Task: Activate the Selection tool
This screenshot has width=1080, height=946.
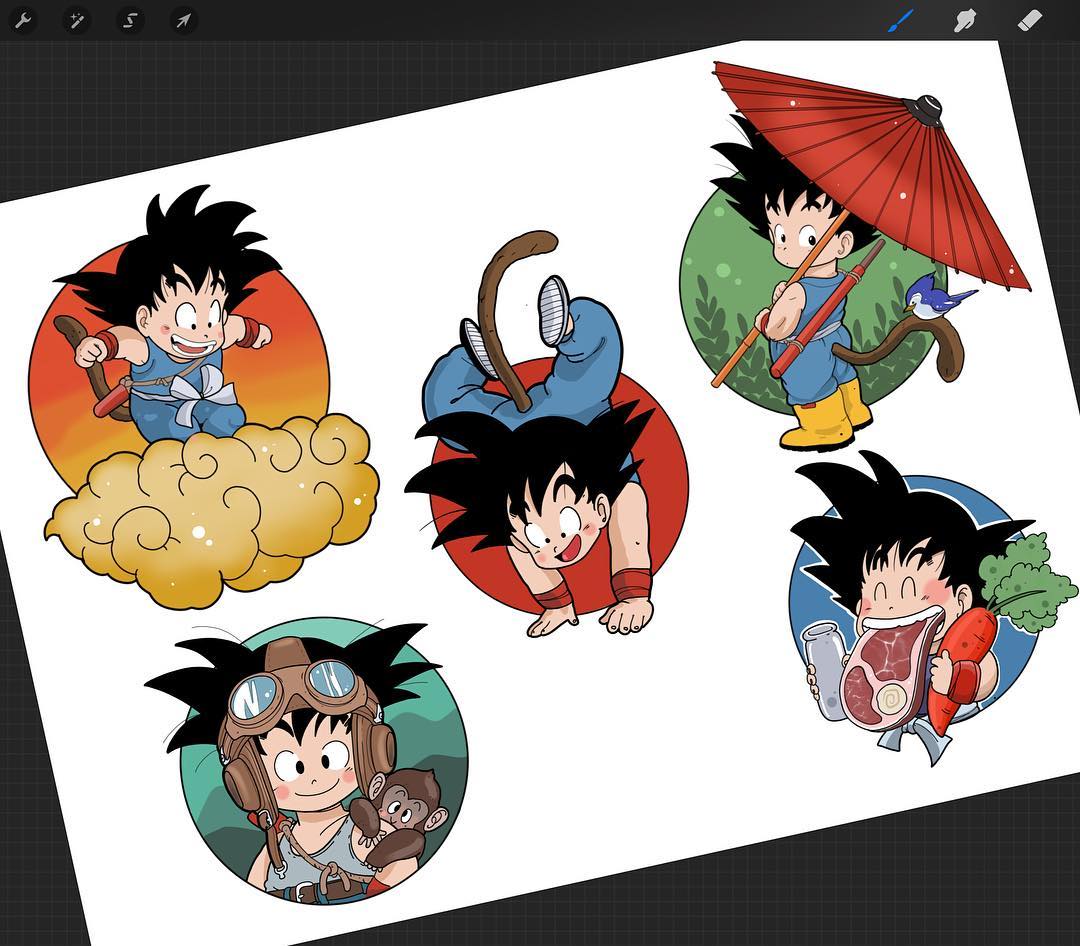Action: pos(129,21)
